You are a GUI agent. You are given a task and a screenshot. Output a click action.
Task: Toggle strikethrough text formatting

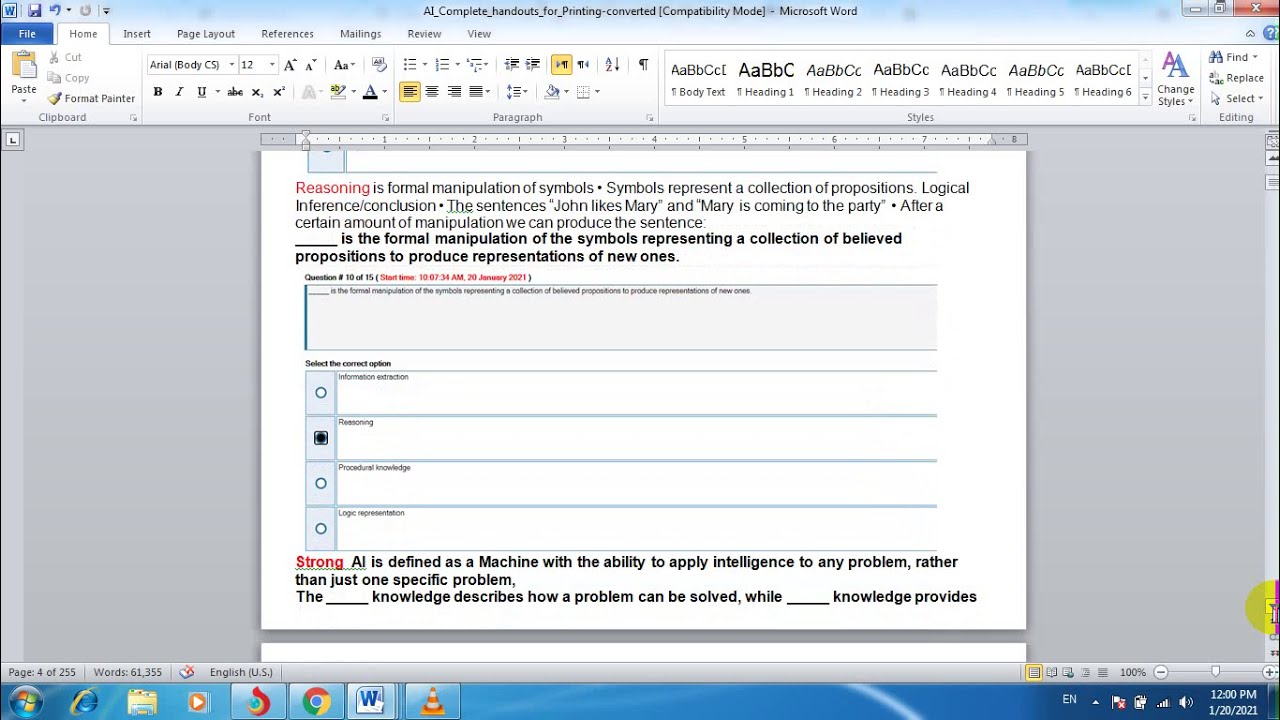pyautogui.click(x=235, y=91)
